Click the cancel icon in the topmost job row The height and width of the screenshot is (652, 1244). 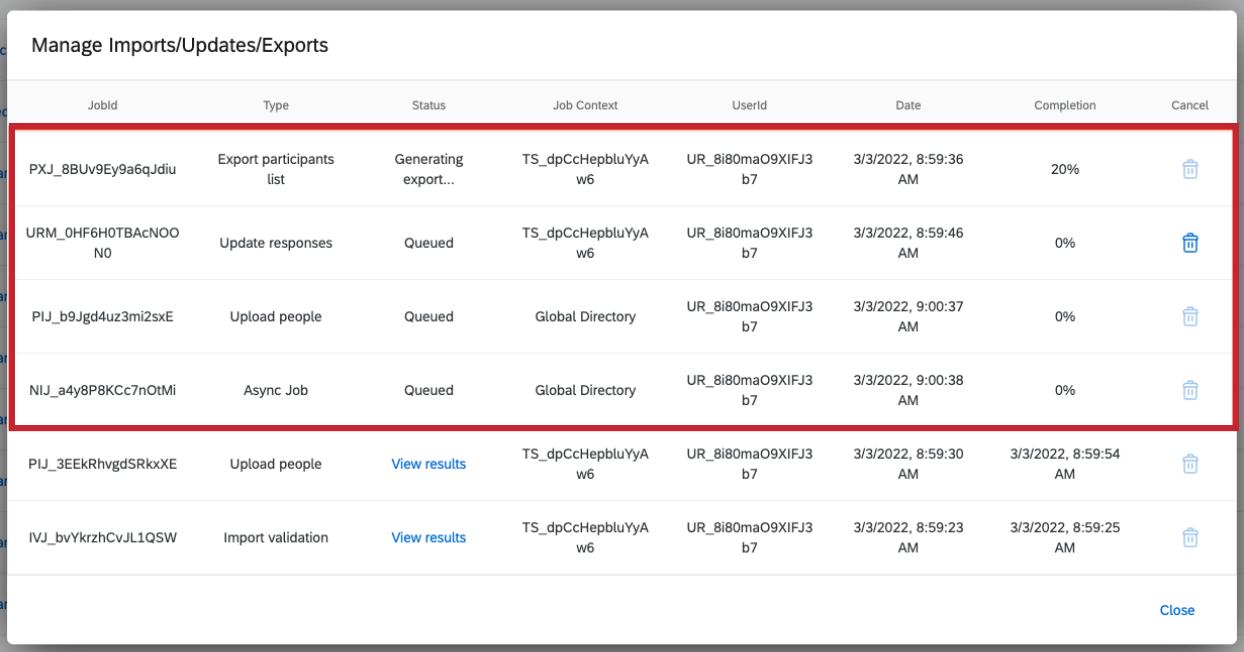pos(1190,169)
